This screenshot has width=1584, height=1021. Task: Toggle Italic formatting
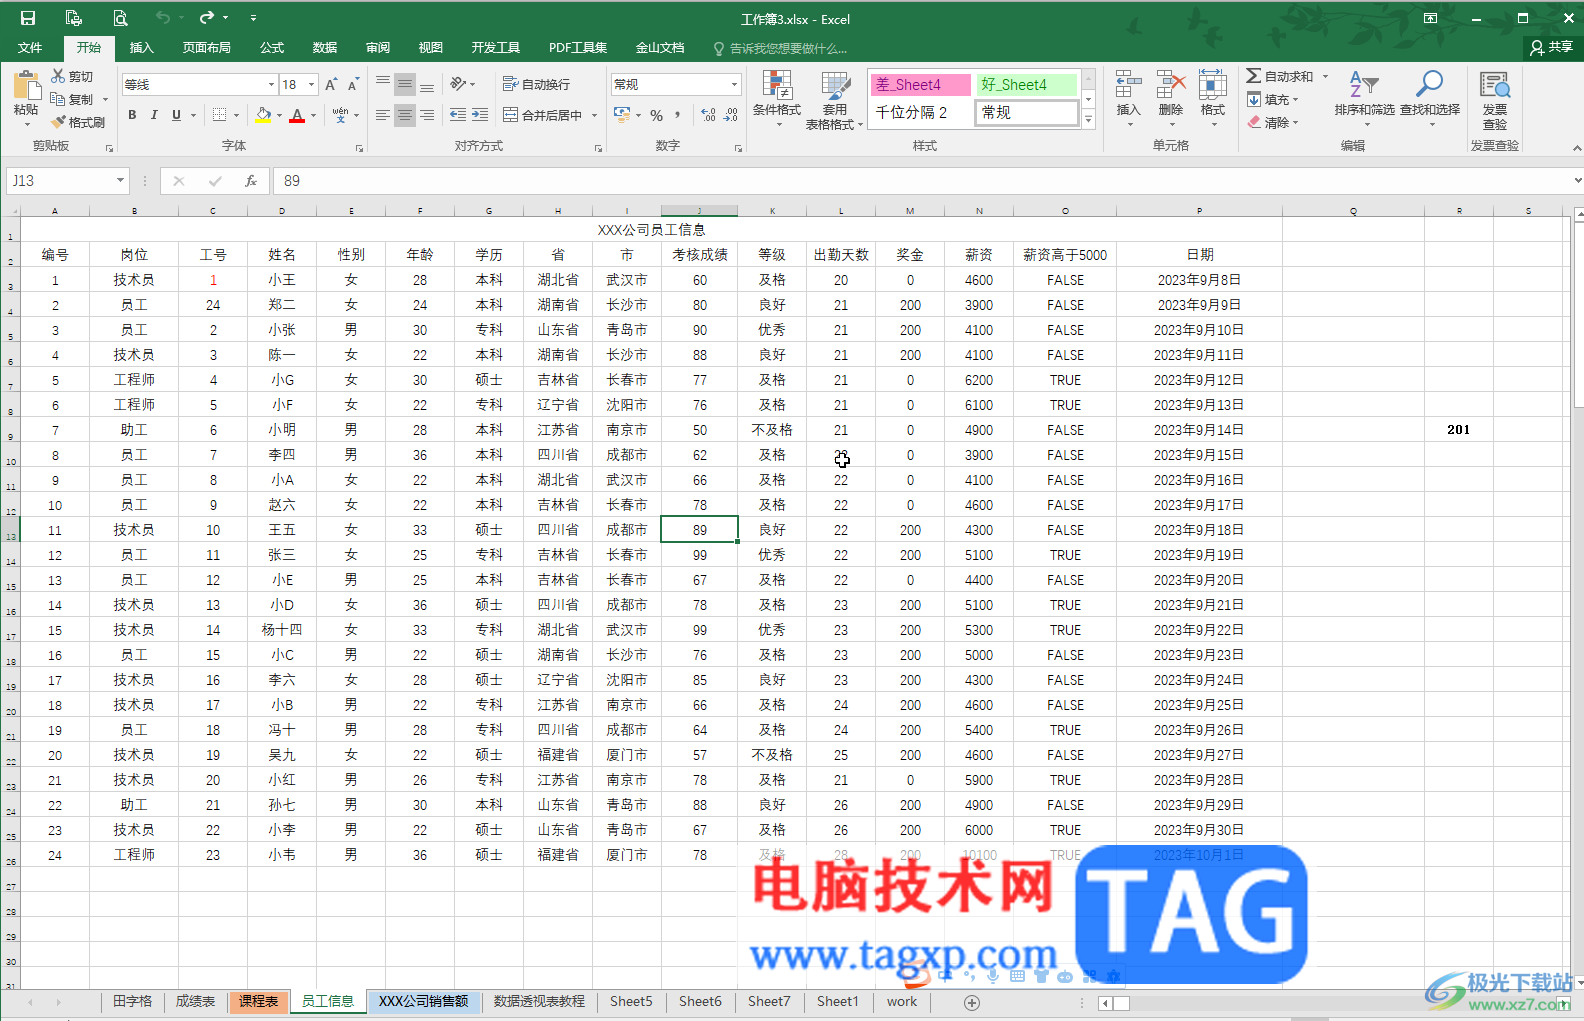pyautogui.click(x=154, y=115)
